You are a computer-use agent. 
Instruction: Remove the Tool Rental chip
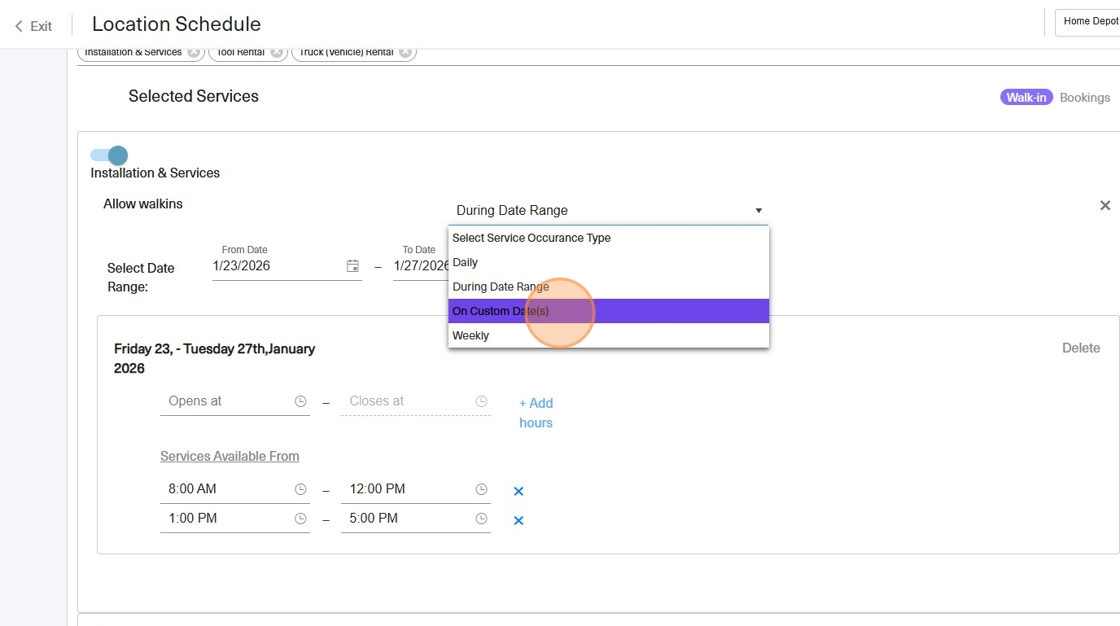click(x=277, y=53)
